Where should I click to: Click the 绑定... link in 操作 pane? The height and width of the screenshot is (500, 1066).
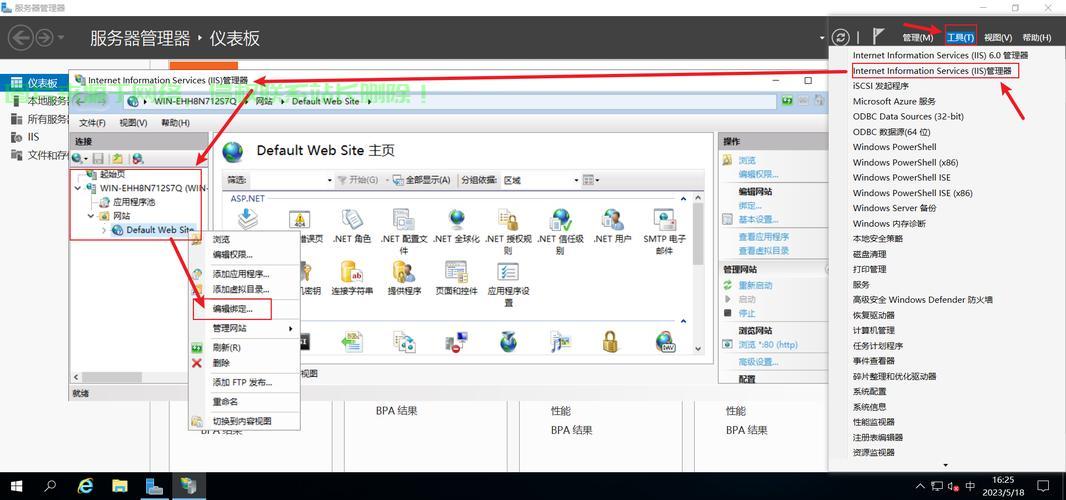(x=750, y=205)
